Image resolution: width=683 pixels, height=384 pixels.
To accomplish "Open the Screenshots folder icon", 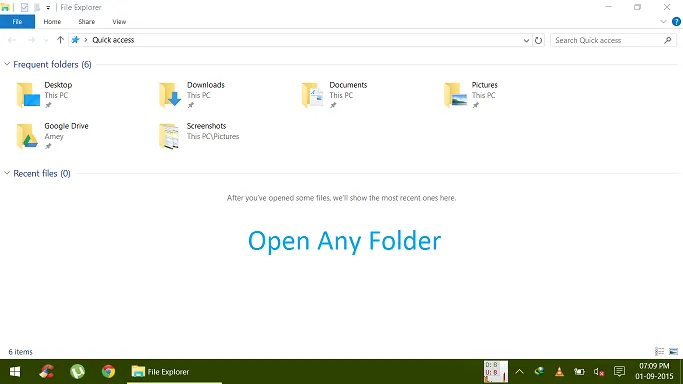I will coord(169,136).
